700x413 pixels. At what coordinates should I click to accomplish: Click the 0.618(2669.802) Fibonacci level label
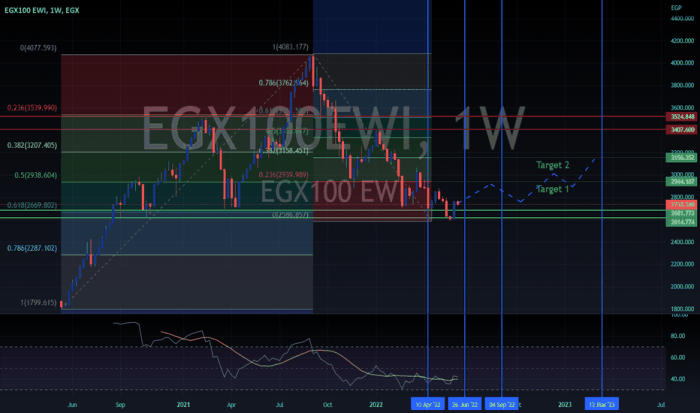point(32,205)
